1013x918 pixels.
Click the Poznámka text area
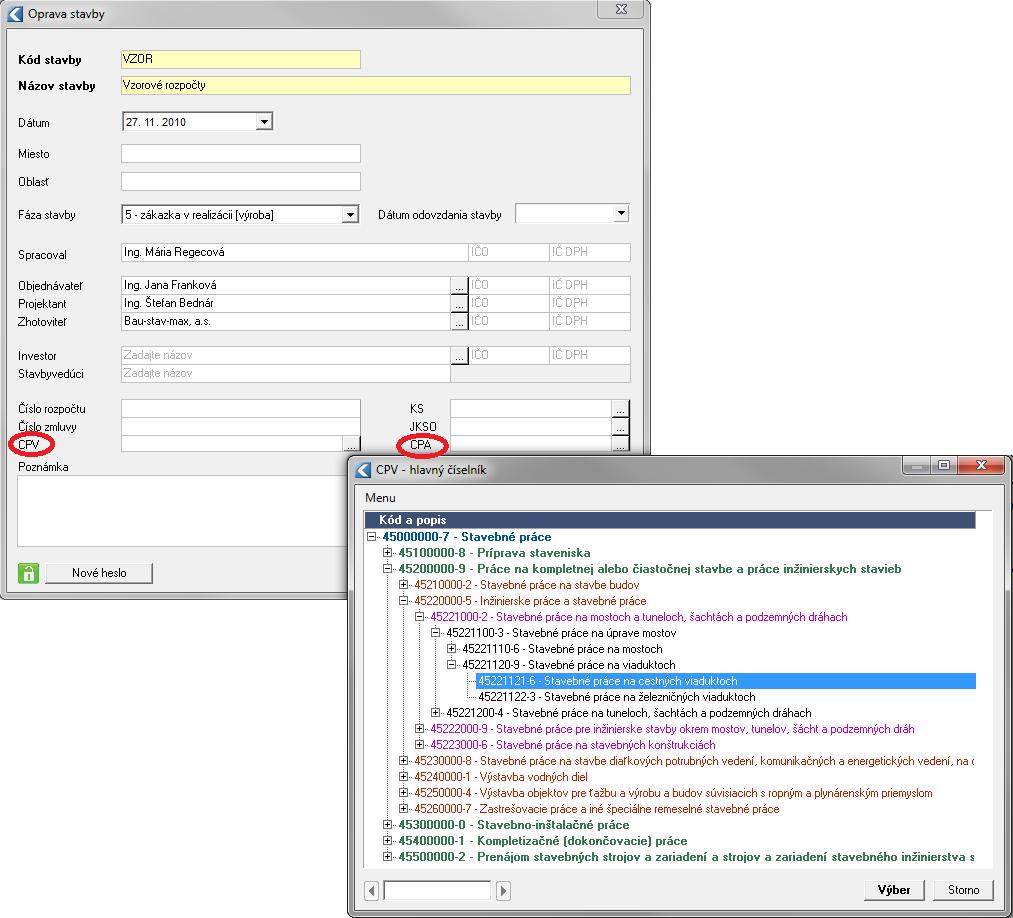click(x=182, y=511)
